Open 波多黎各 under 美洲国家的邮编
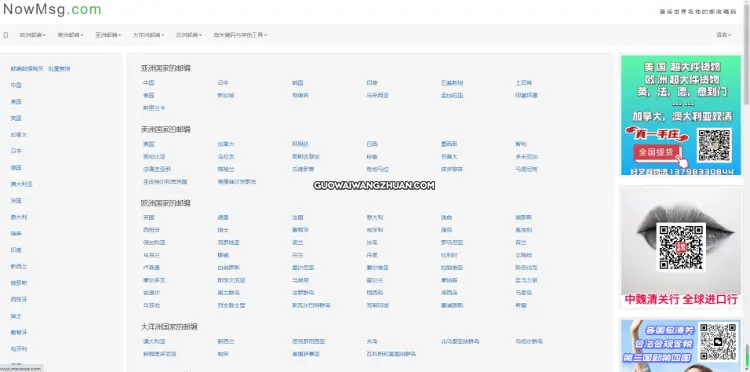Viewport: 750px width, 372px height. 452,169
